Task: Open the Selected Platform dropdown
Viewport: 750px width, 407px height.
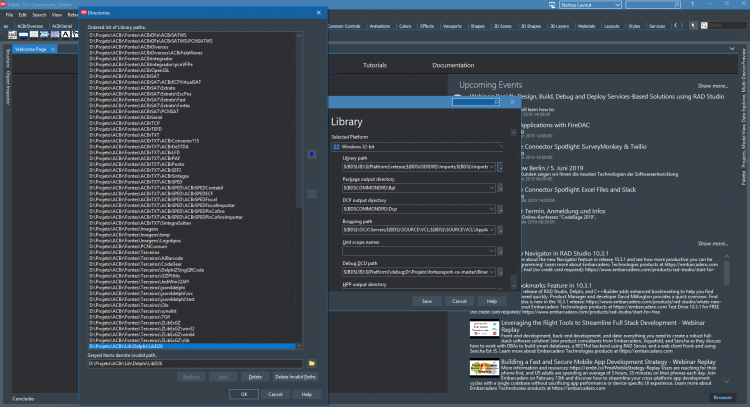Action: [x=418, y=147]
